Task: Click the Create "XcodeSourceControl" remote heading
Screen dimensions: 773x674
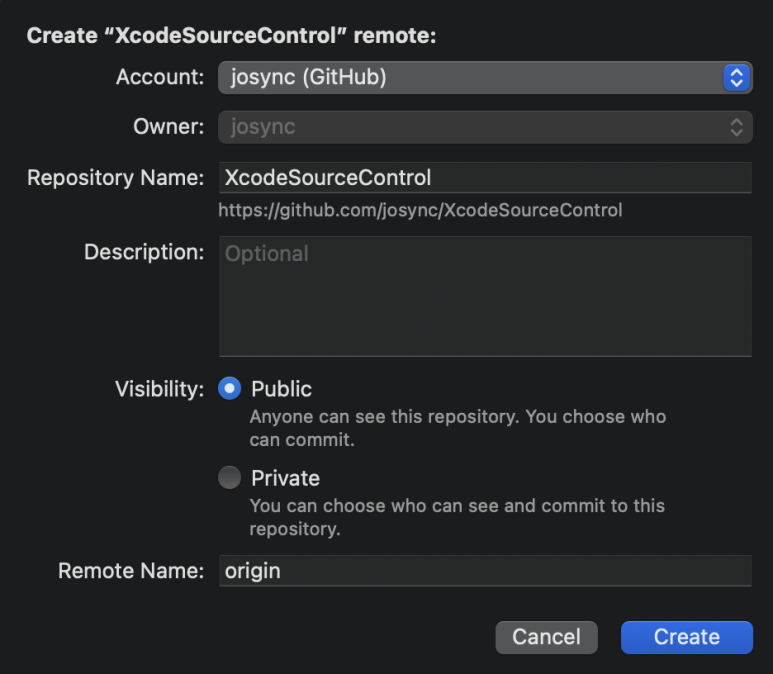Action: [x=231, y=35]
